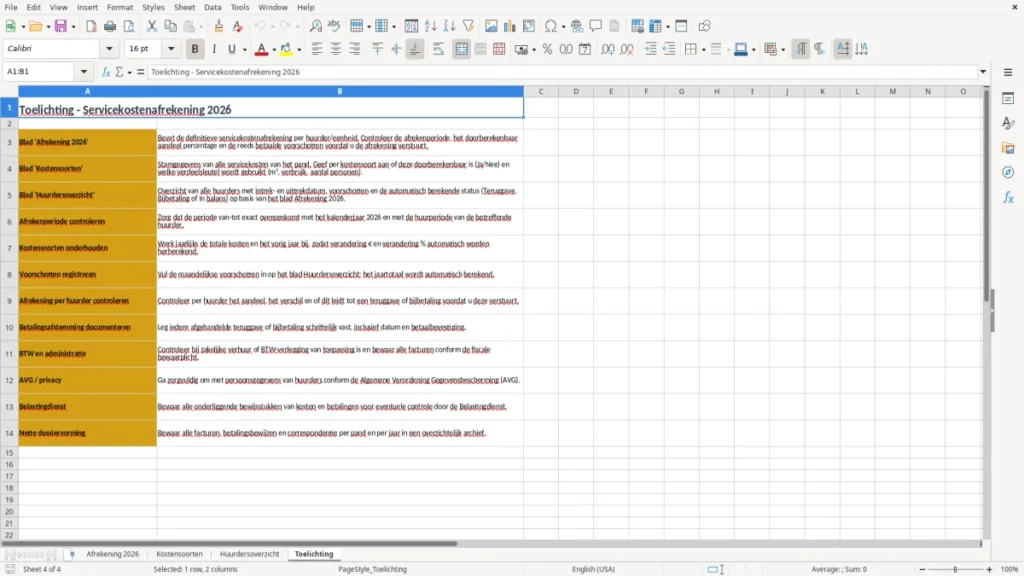The height and width of the screenshot is (576, 1024).
Task: Open sidebar Navigator compass icon
Action: [x=1008, y=172]
